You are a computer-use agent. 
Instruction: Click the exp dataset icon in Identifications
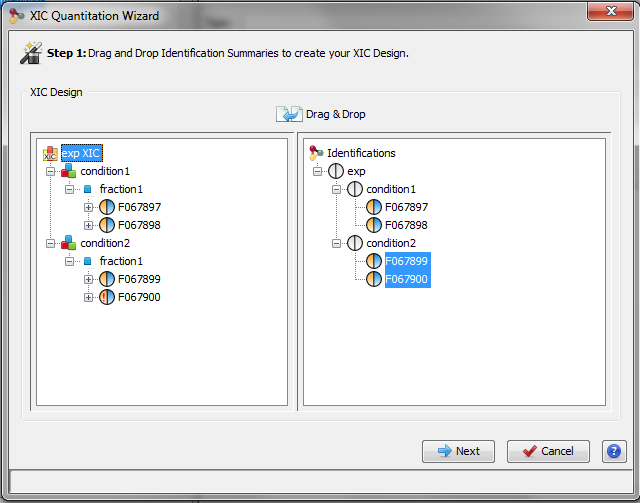click(x=335, y=171)
